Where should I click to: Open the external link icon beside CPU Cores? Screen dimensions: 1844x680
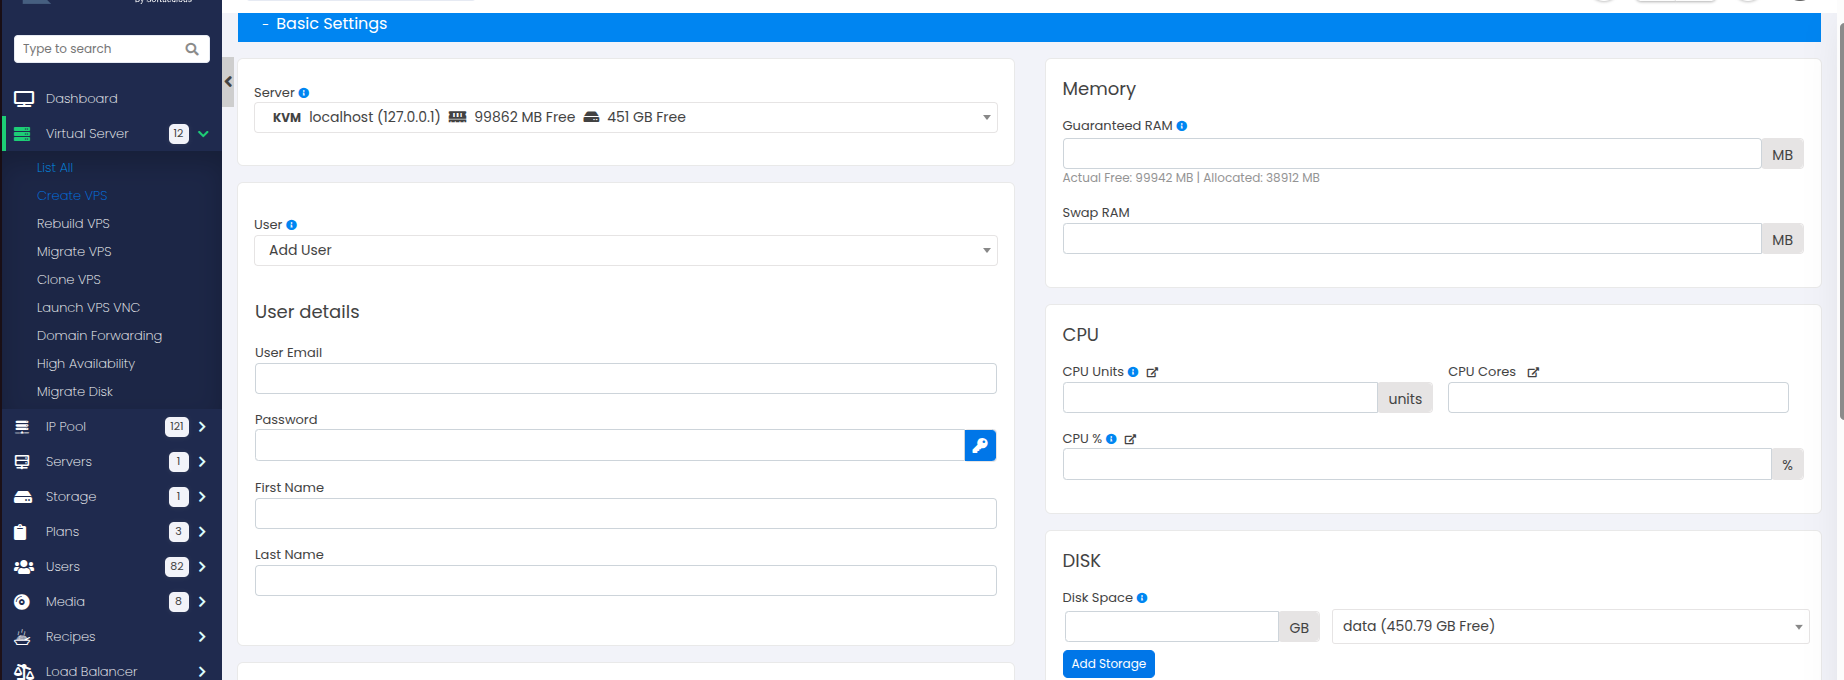point(1533,372)
